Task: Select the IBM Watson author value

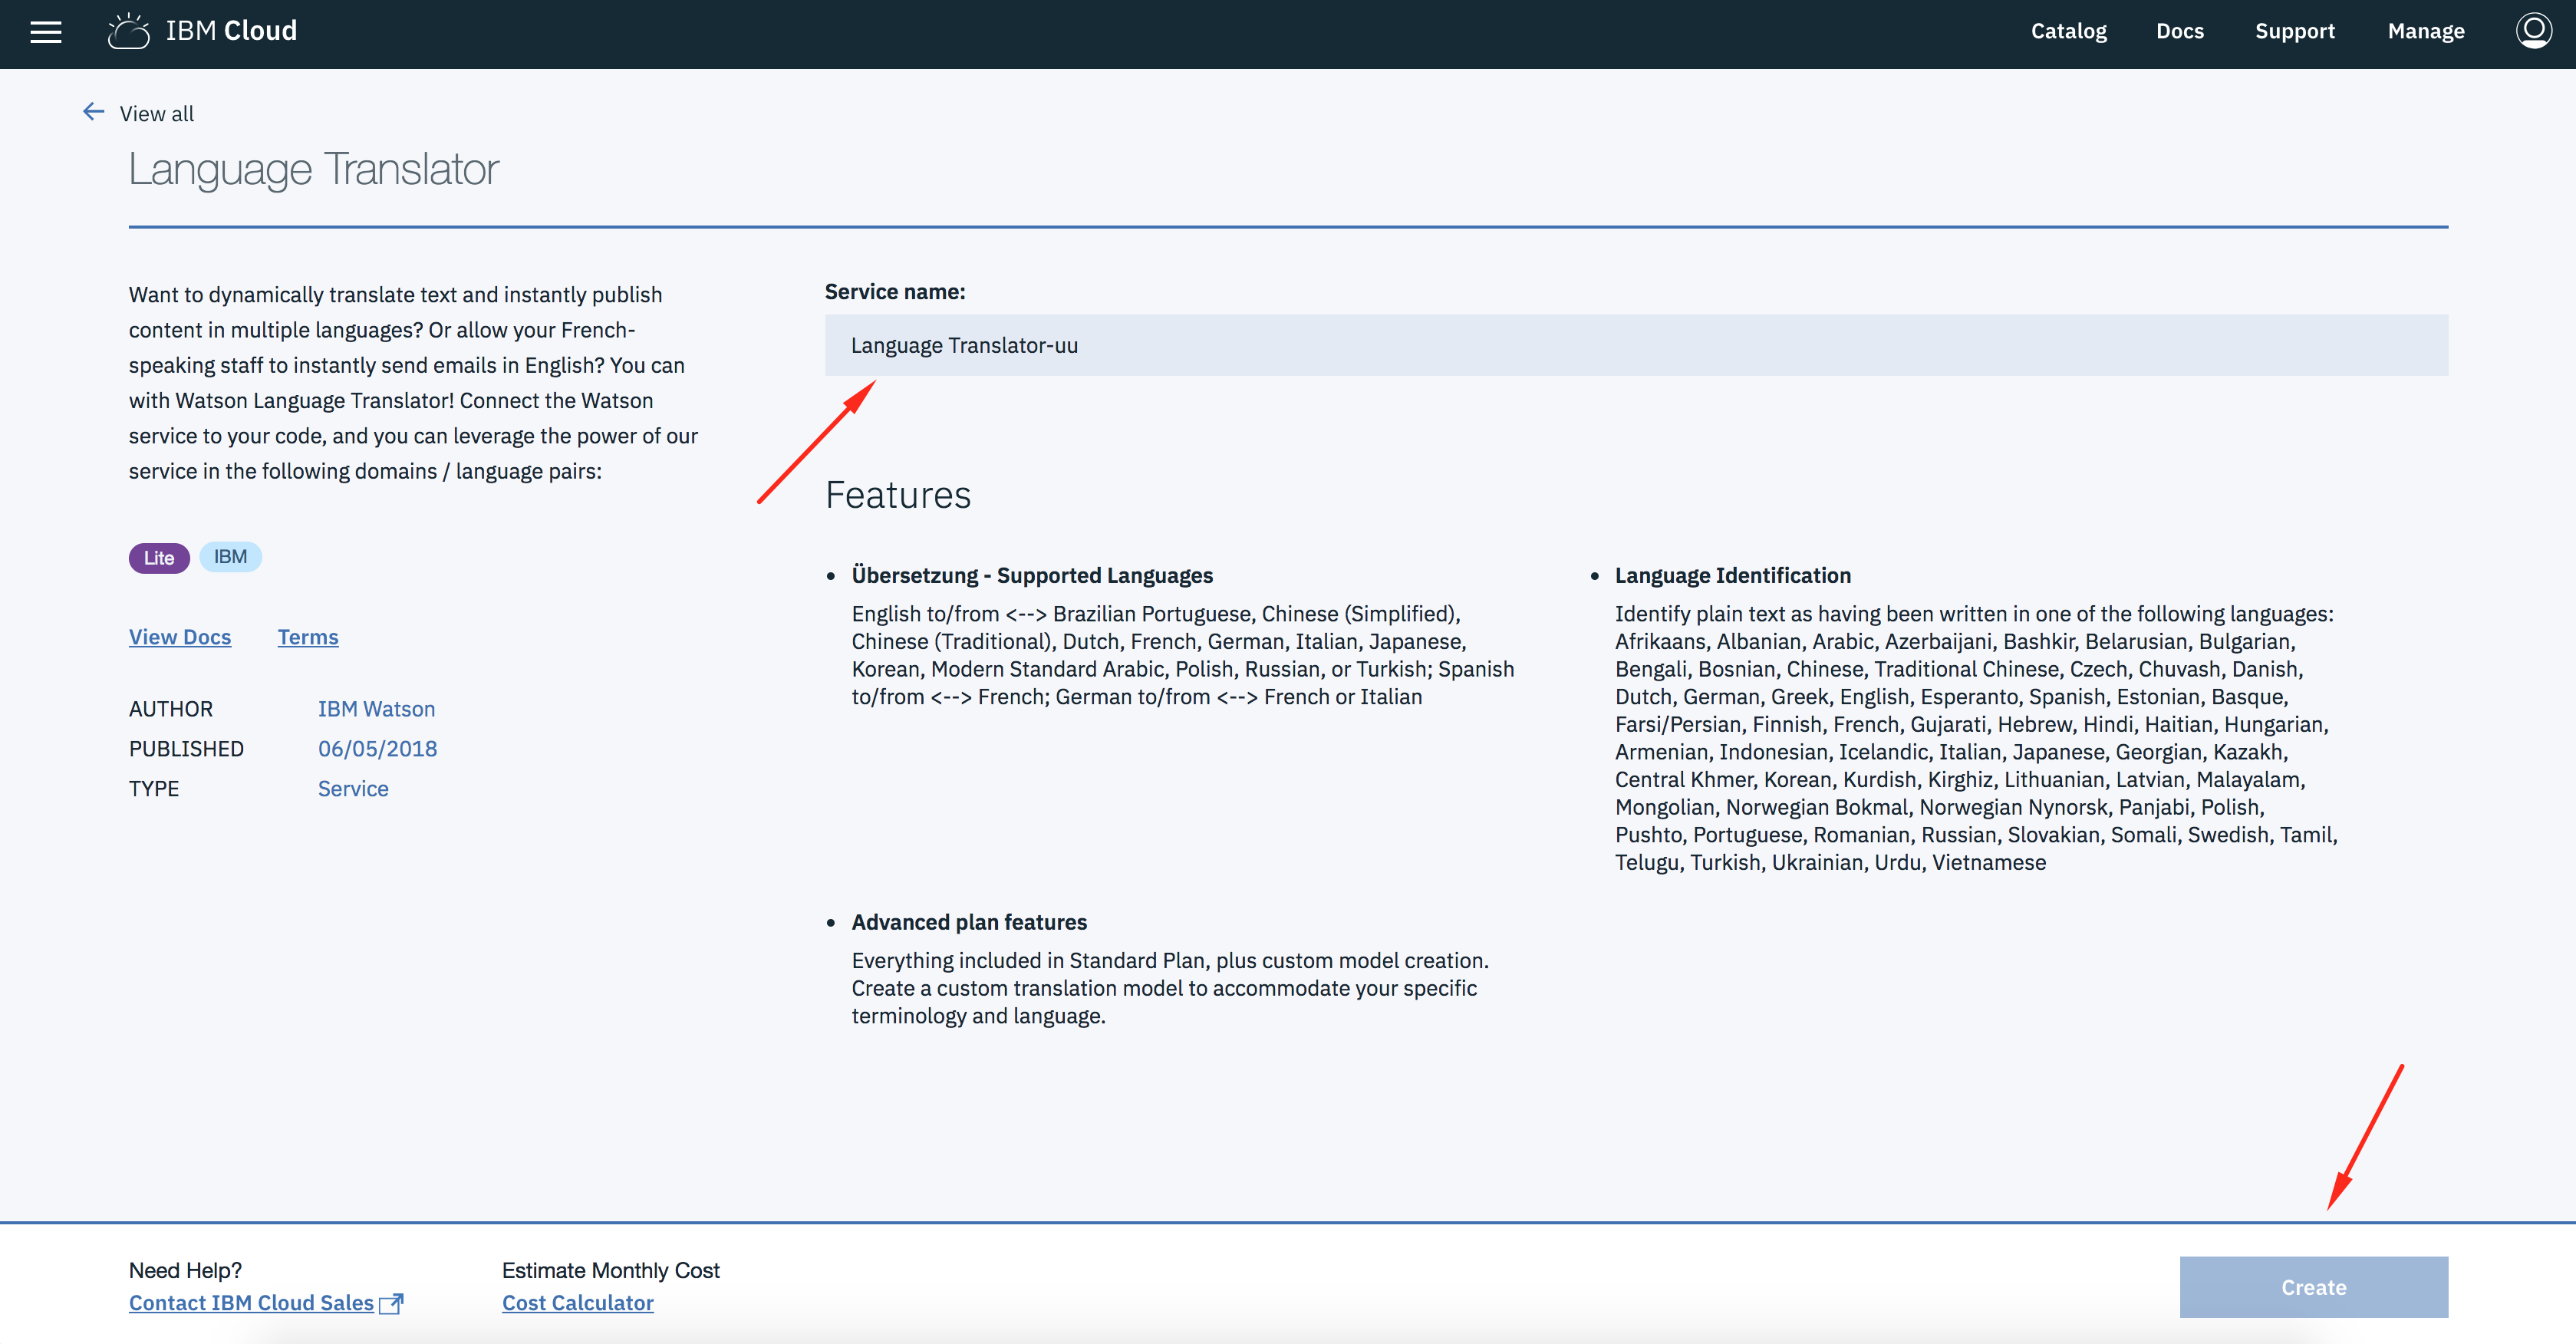Action: point(376,709)
